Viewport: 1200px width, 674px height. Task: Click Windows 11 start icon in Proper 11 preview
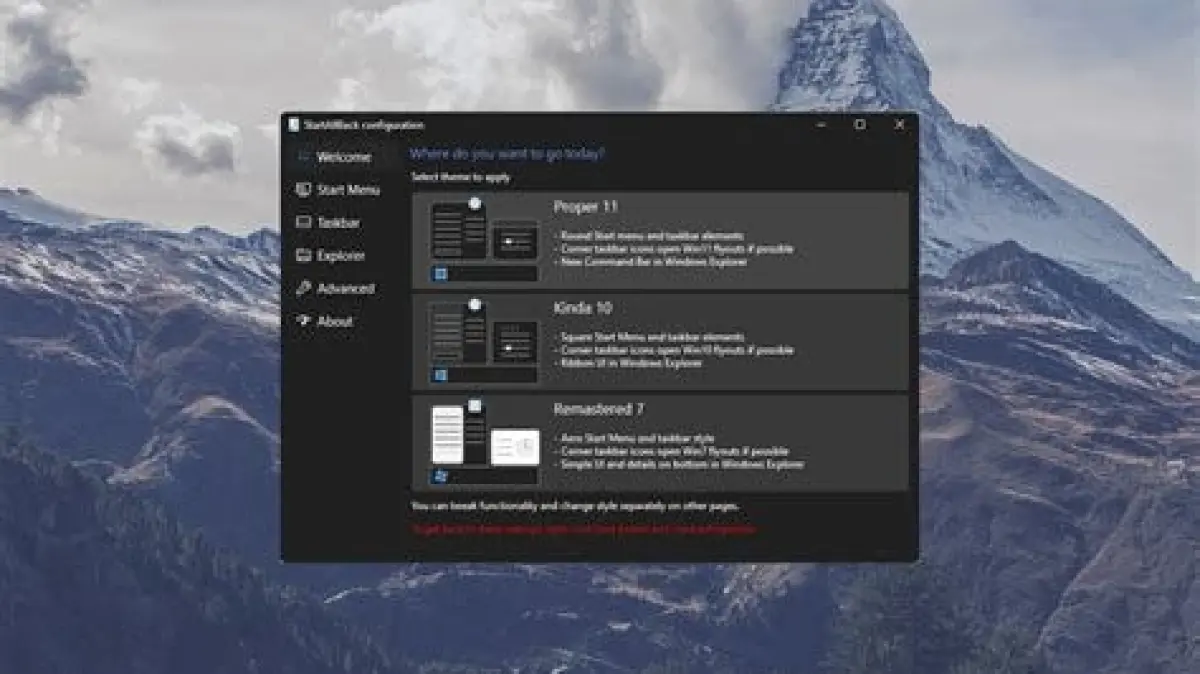pos(440,273)
